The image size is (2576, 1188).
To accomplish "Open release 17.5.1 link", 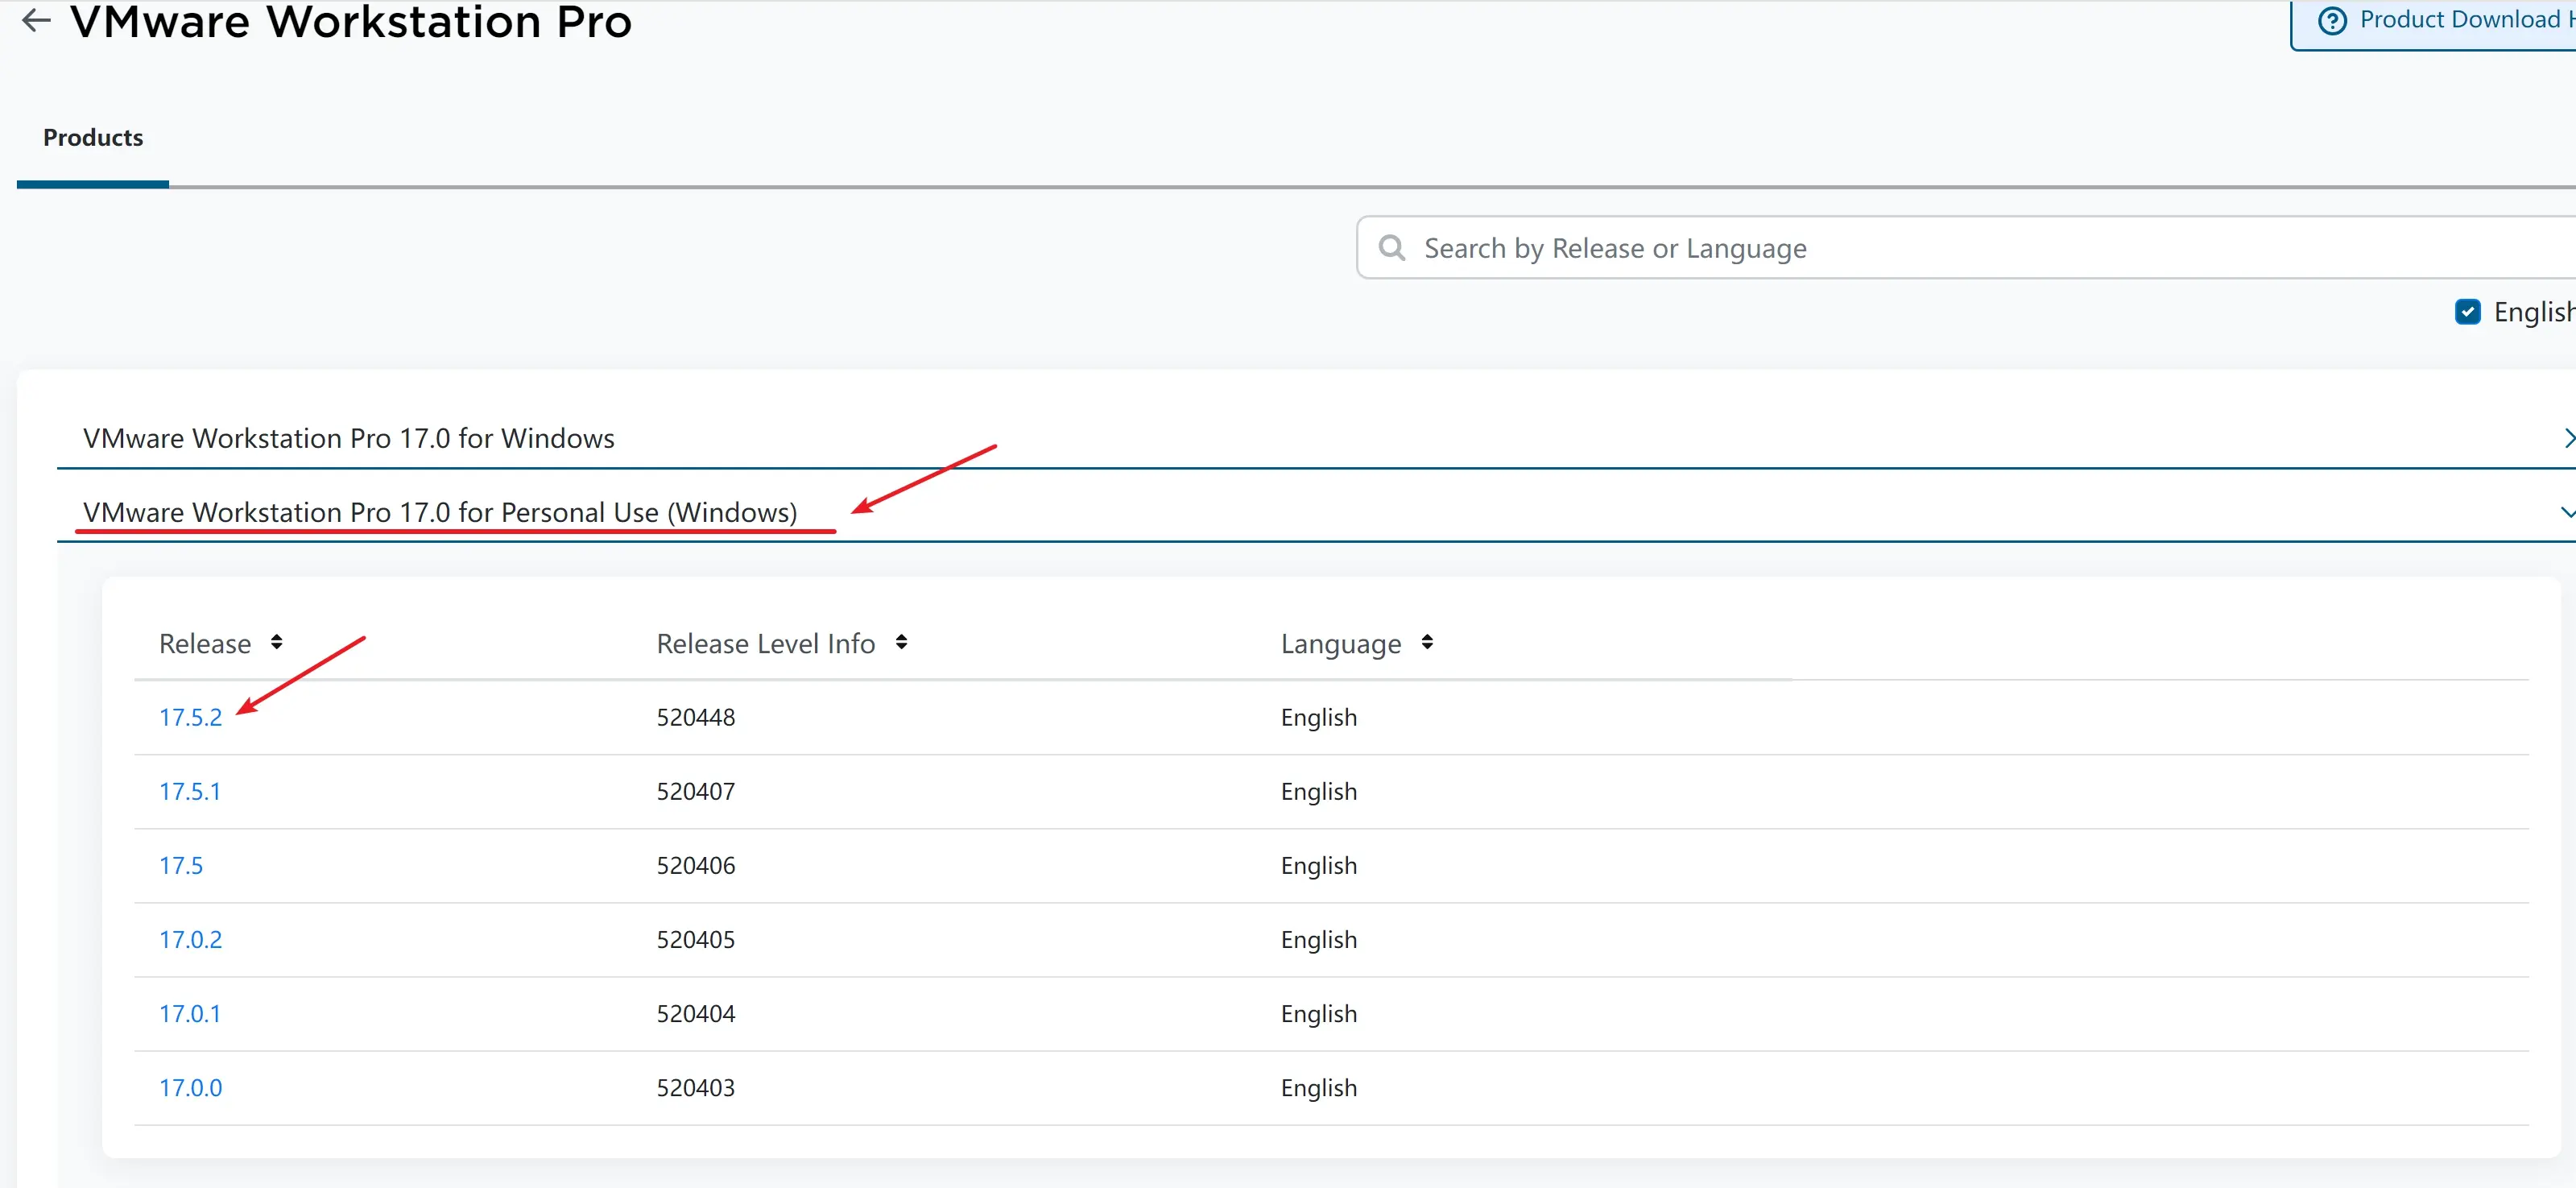I will tap(189, 791).
